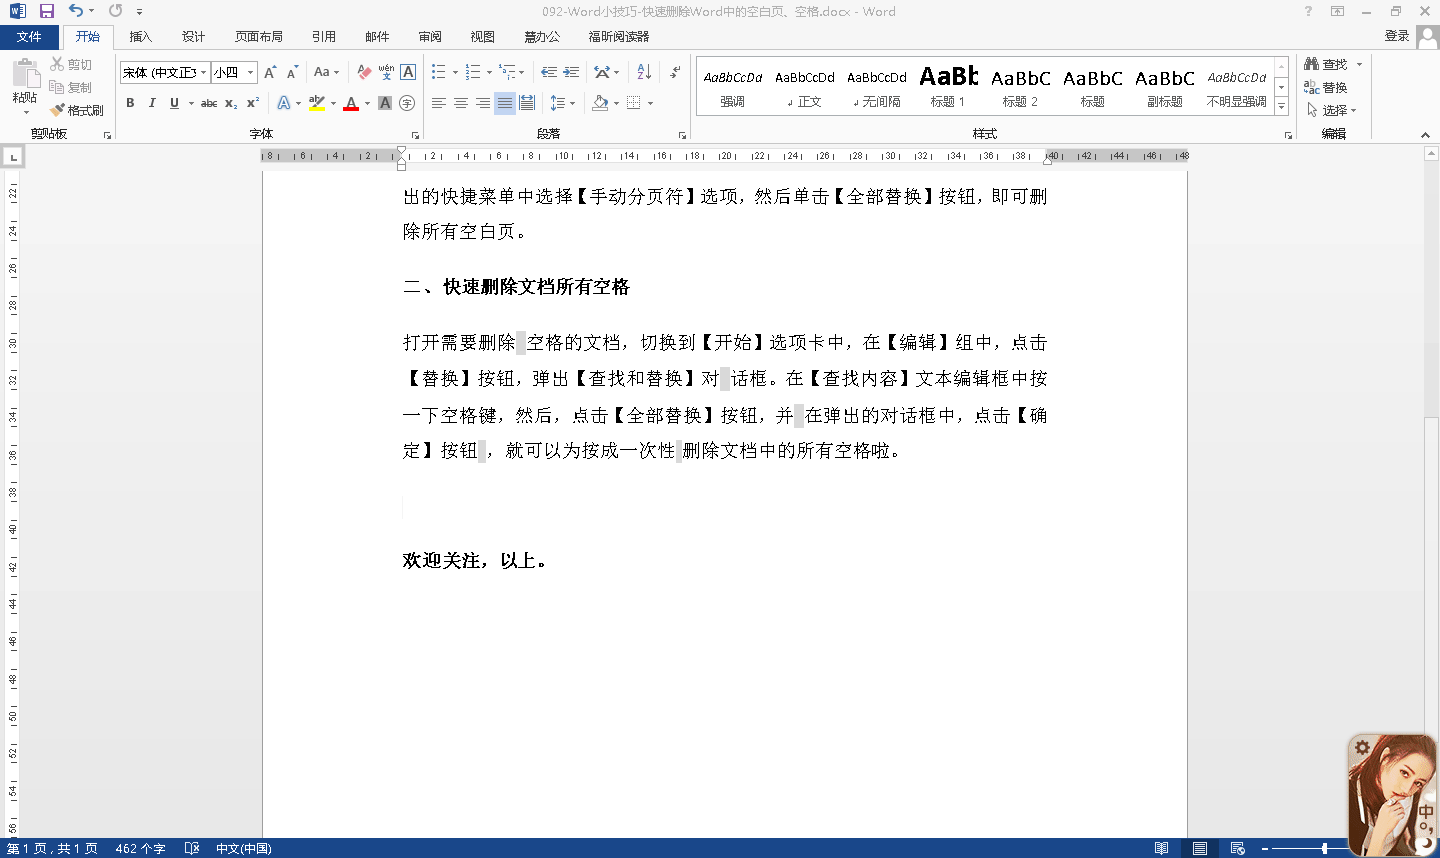Open the Phonetic Guide (拼音) tool
The image size is (1440, 858).
383,73
